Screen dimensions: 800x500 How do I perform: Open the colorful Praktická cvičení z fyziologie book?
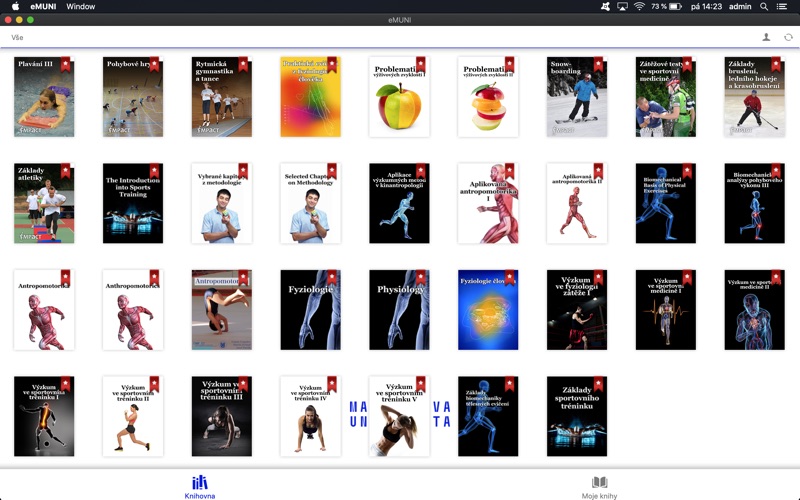pyautogui.click(x=310, y=96)
